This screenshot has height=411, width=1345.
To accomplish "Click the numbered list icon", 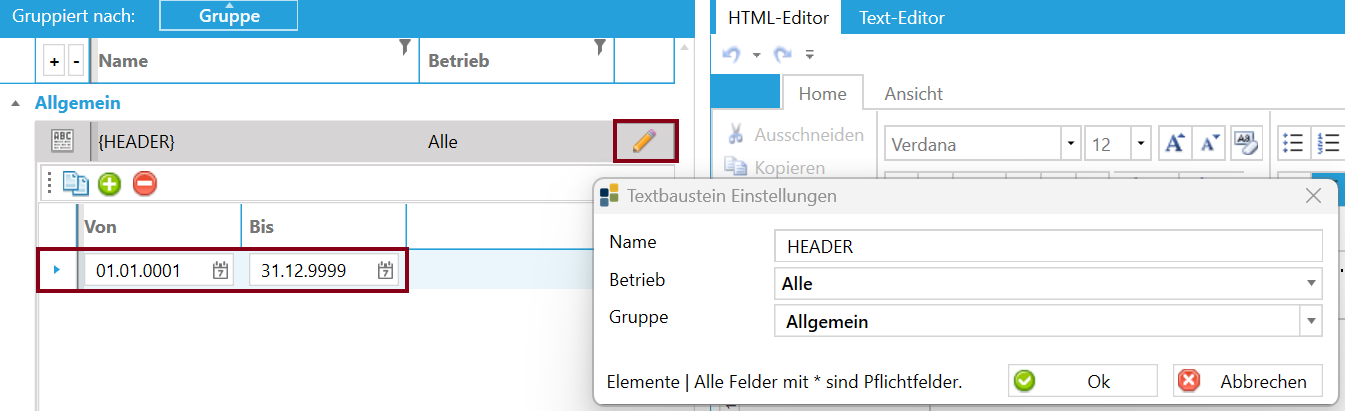I will pyautogui.click(x=1328, y=143).
